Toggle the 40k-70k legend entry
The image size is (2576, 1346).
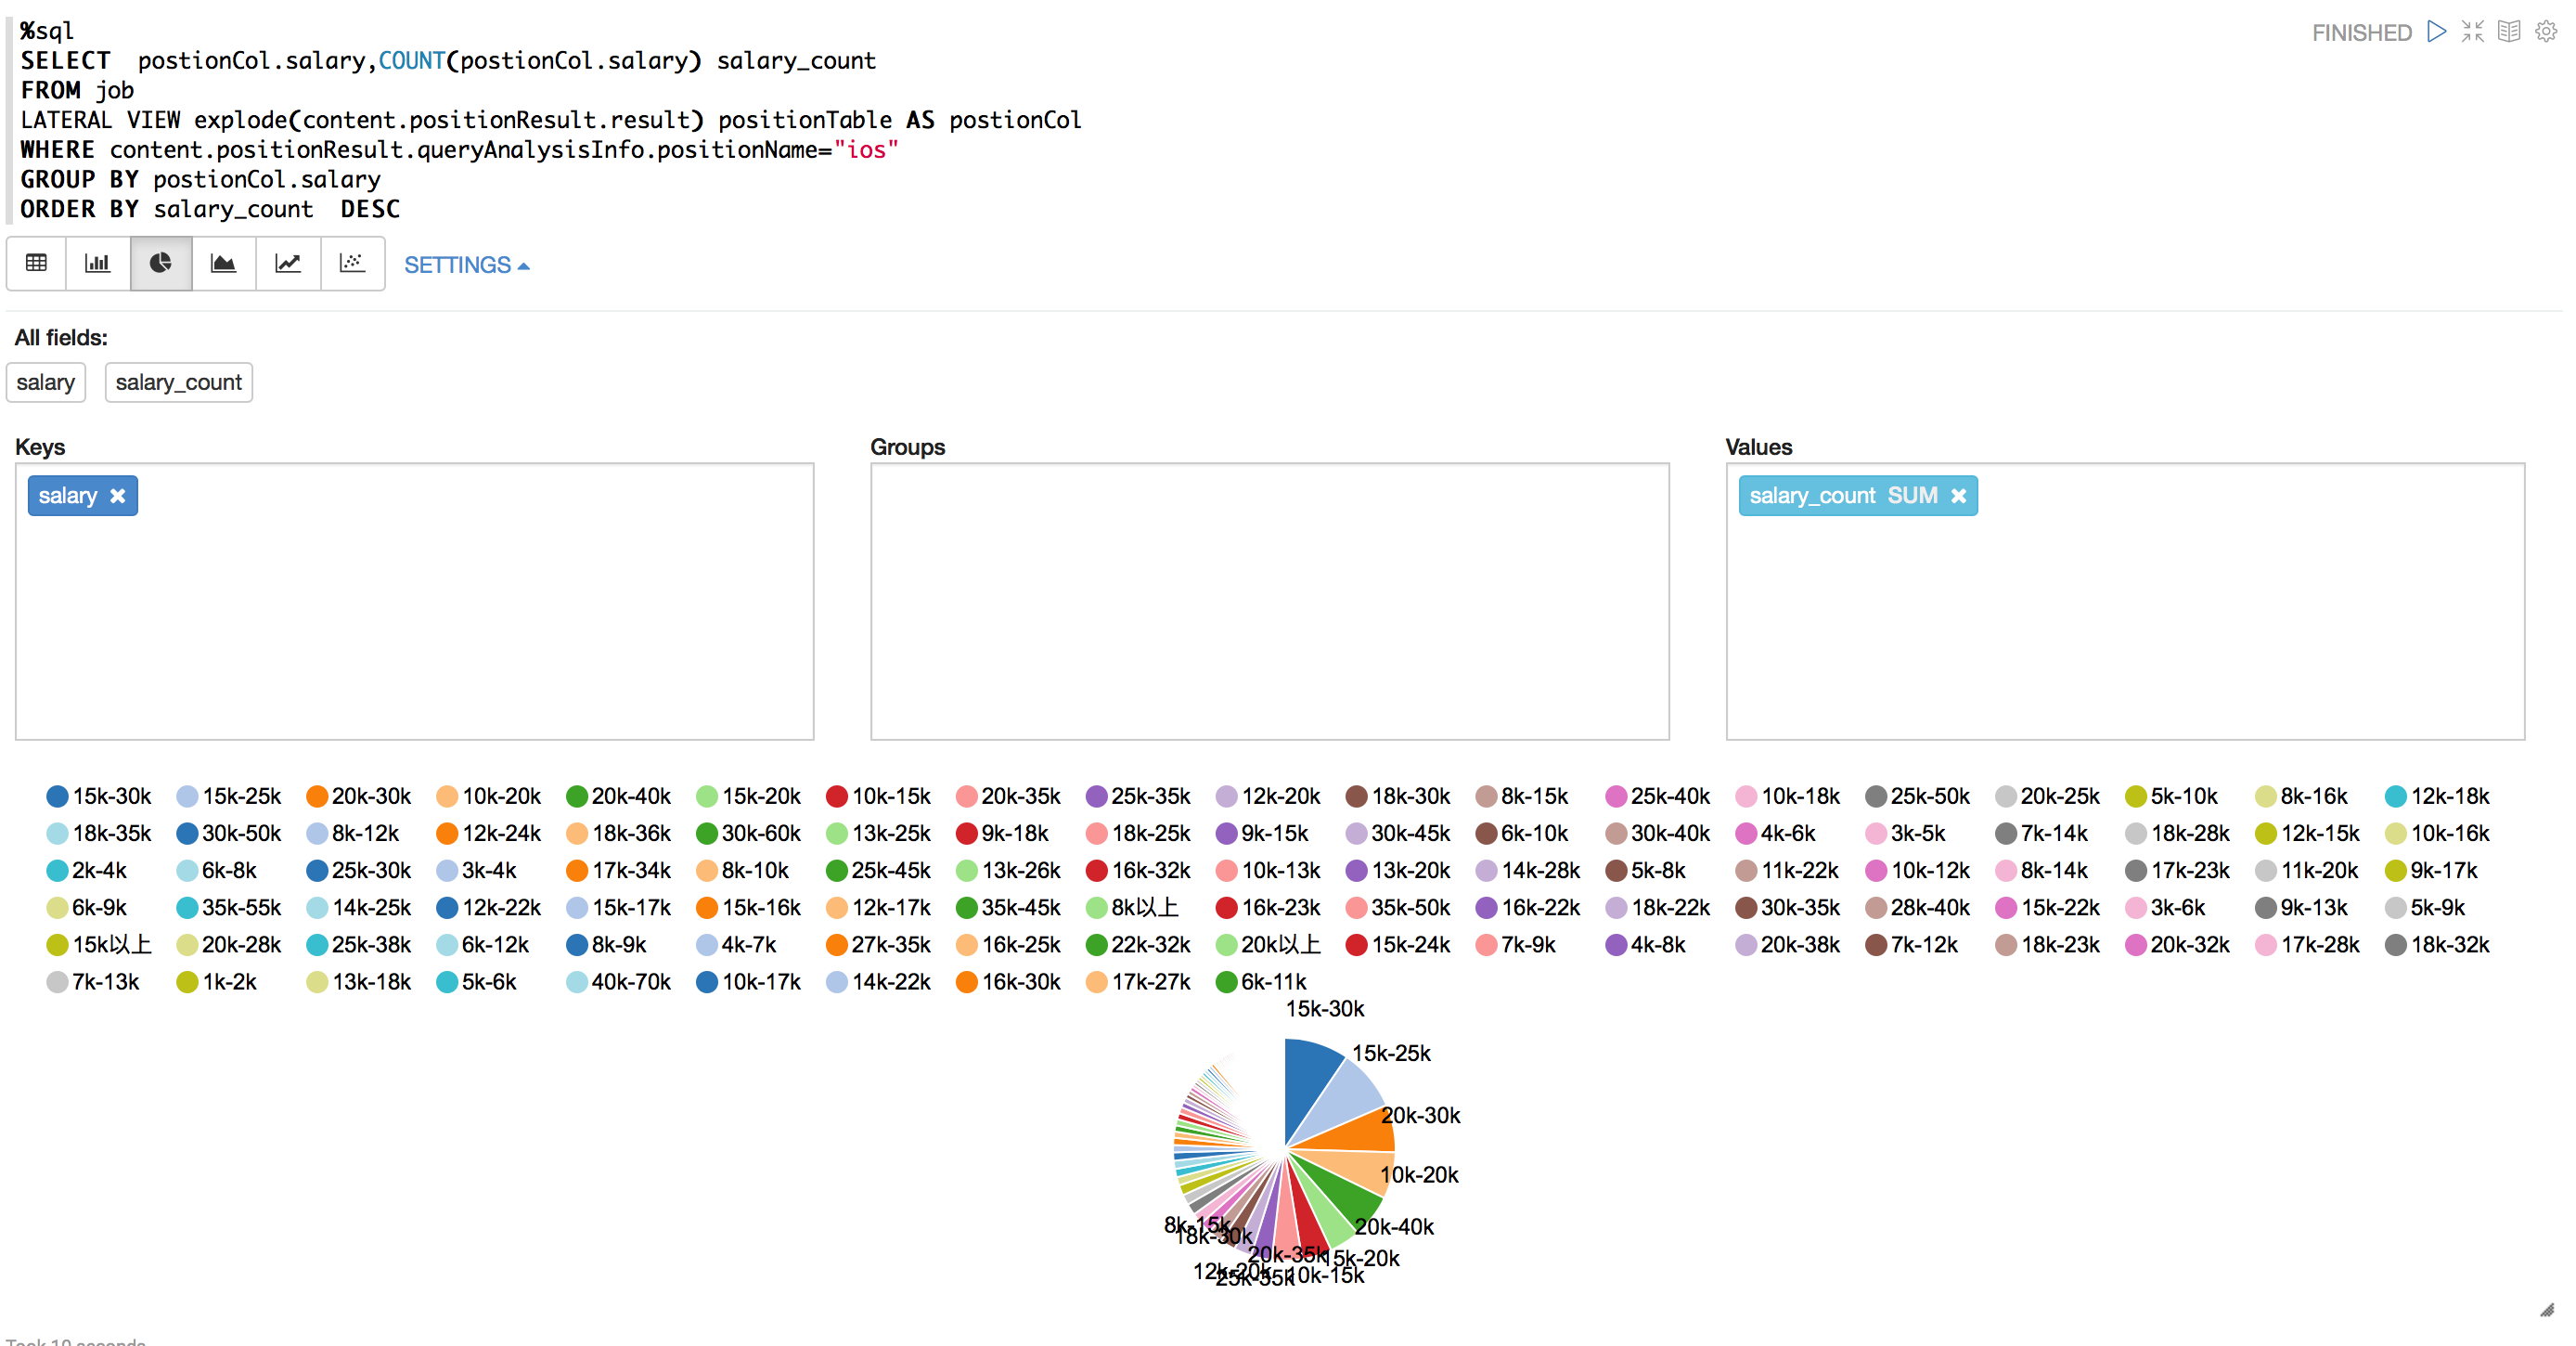coord(619,982)
